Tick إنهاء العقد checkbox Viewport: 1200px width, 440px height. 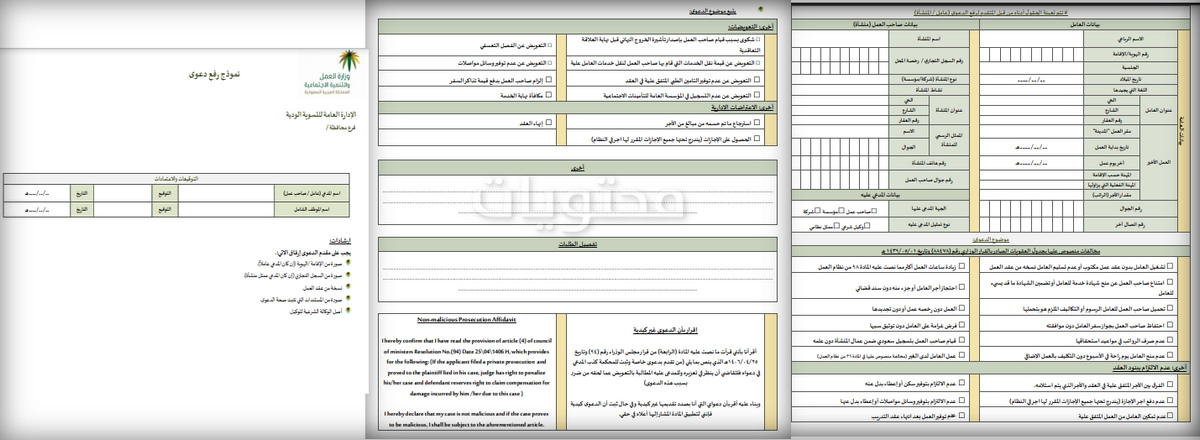(x=549, y=122)
